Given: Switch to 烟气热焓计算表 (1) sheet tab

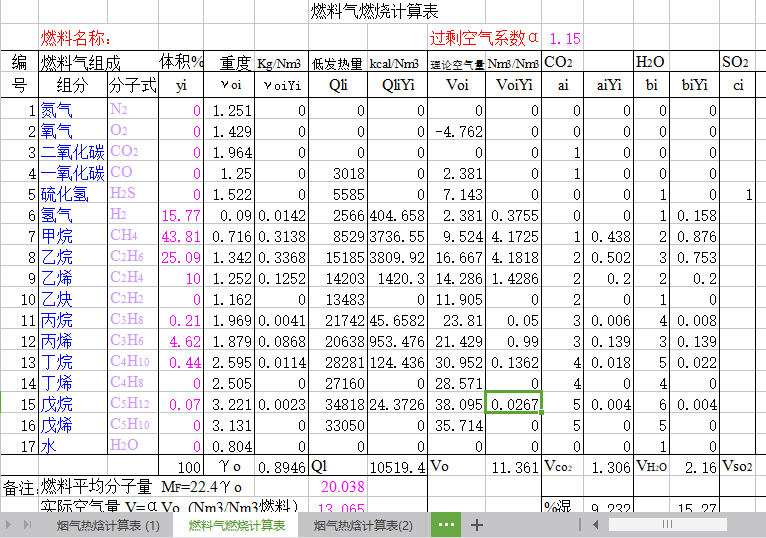Looking at the screenshot, I should (108, 525).
